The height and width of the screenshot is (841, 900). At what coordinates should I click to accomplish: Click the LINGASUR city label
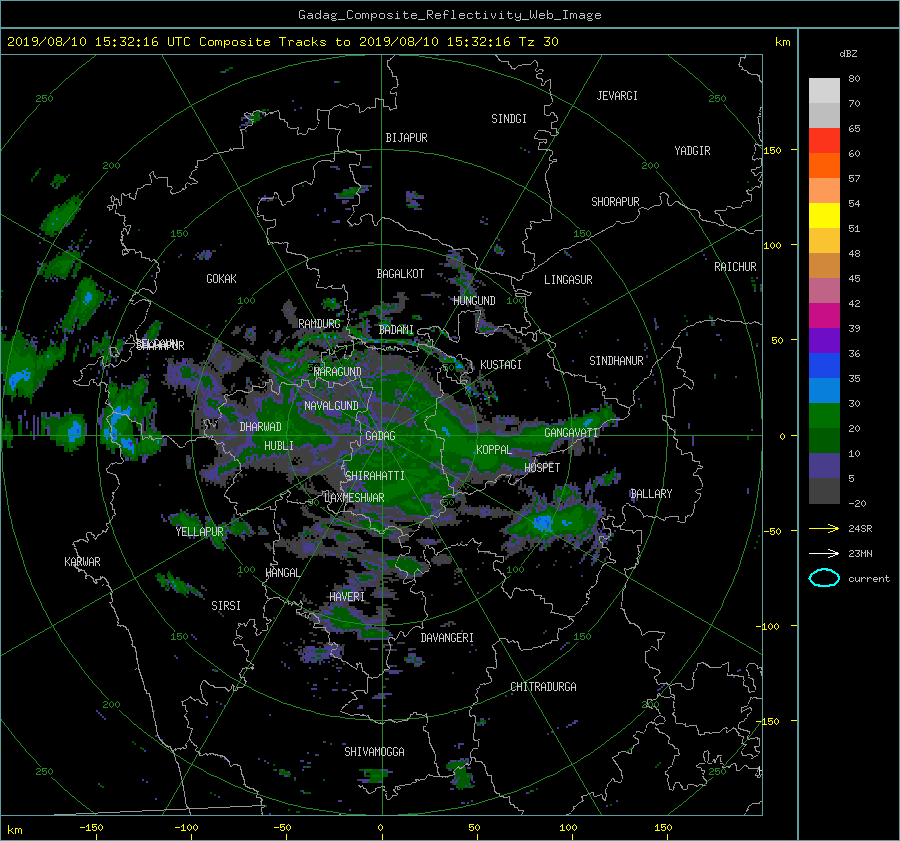click(x=568, y=280)
